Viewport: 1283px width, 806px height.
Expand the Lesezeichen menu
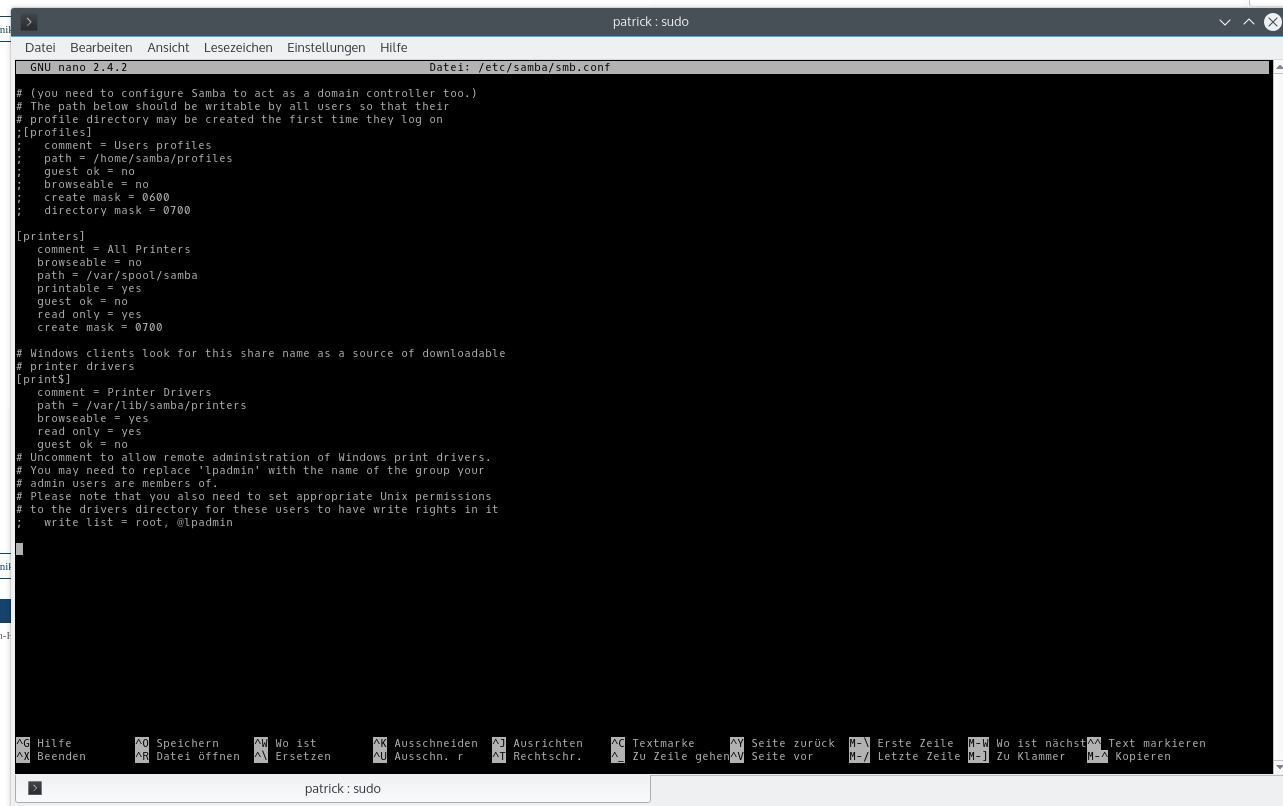238,47
